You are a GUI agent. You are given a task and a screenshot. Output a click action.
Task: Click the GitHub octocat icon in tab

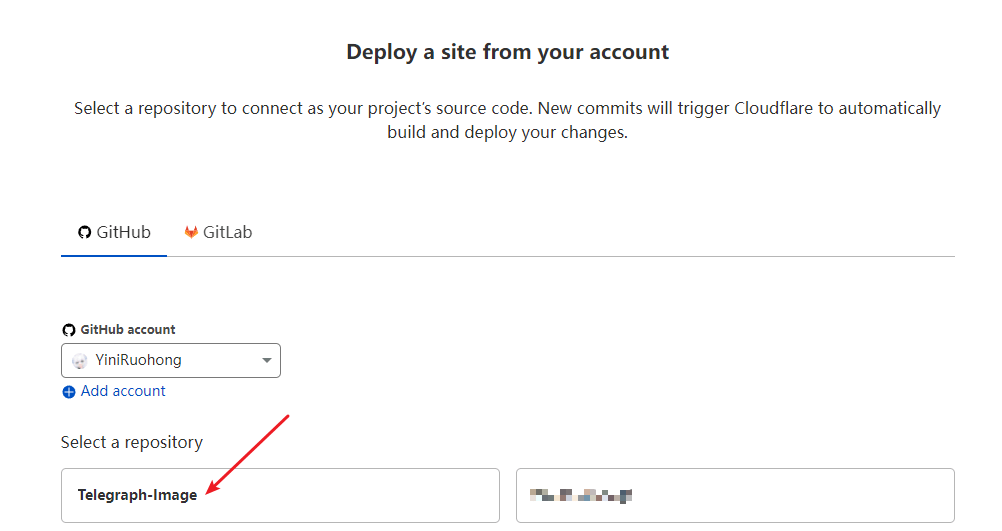[85, 232]
